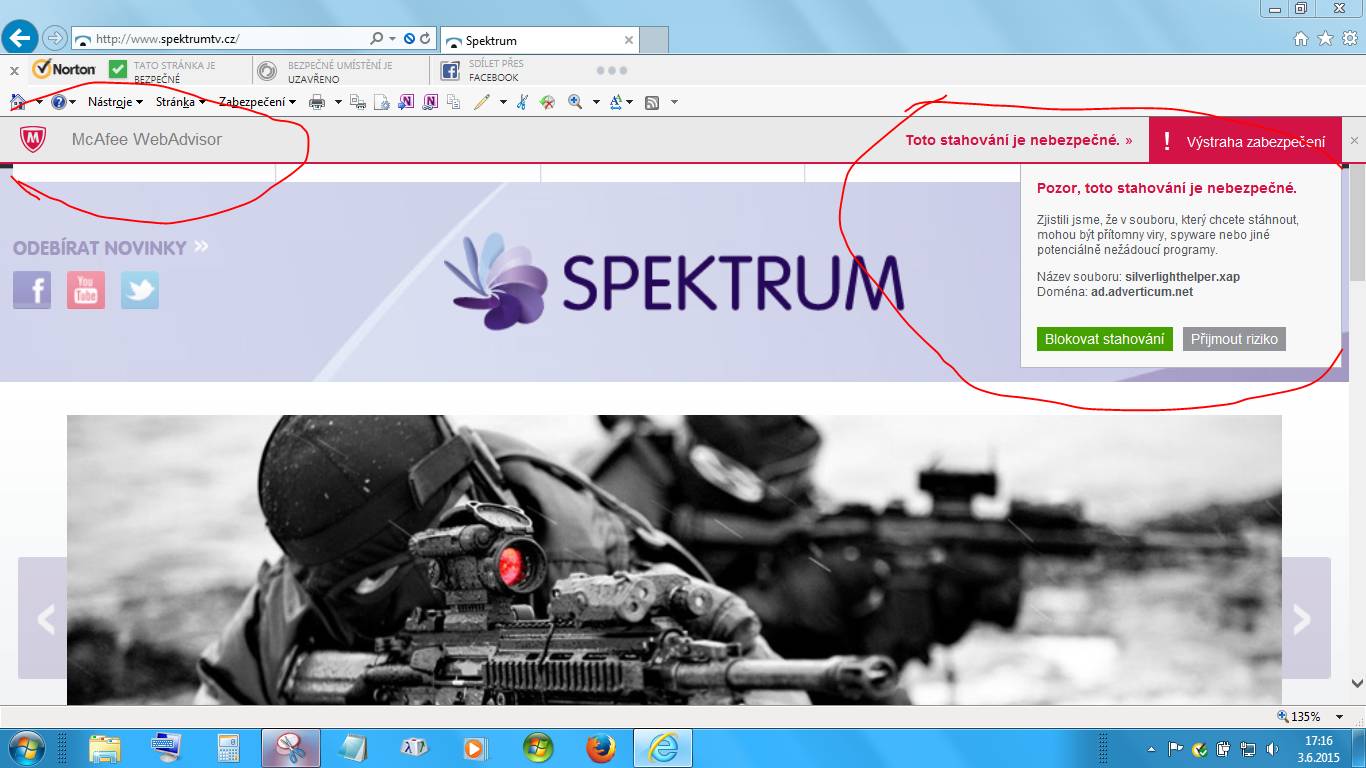Show hidden system tray icons arrow
The width and height of the screenshot is (1366, 768).
click(1152, 749)
